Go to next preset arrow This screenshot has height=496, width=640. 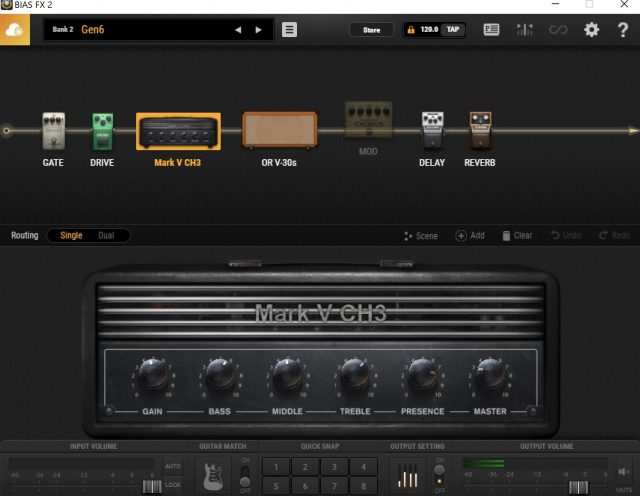click(258, 30)
